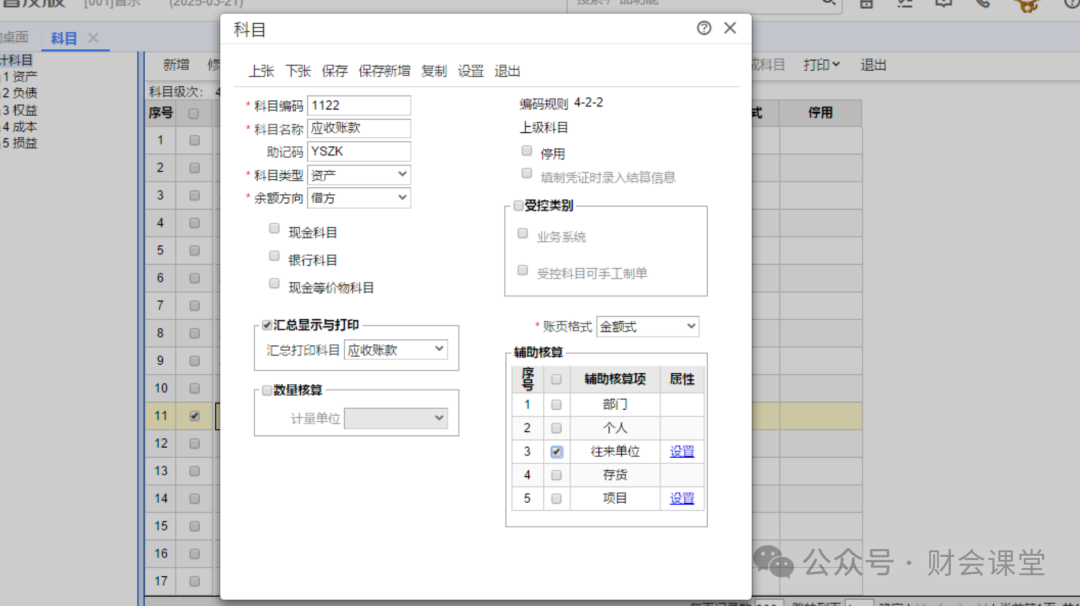
Task: Open the 余额方向 dropdown
Action: pyautogui.click(x=358, y=198)
